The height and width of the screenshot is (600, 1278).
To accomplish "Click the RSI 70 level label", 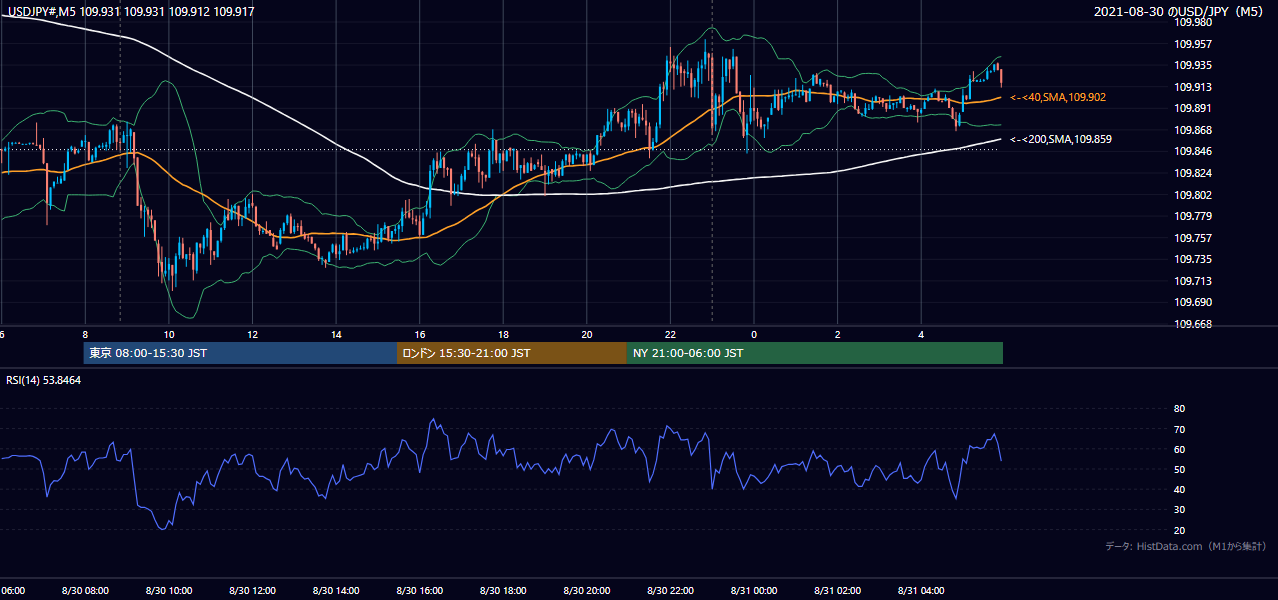I will pos(1179,430).
